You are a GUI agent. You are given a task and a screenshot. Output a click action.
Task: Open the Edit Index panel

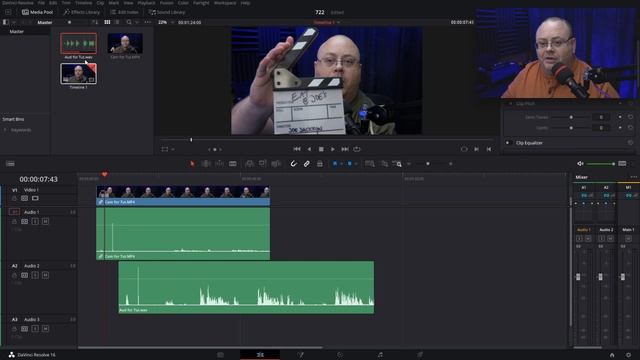coord(124,12)
